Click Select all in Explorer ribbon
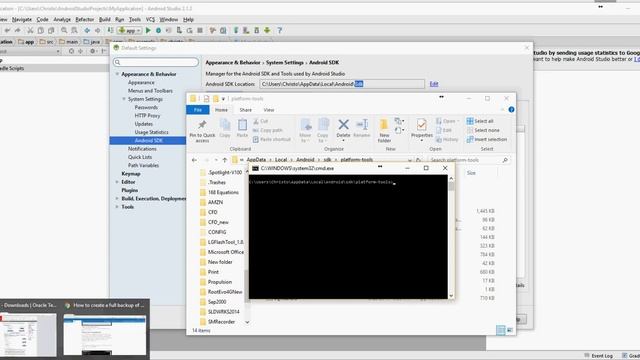Image resolution: width=640 pixels, height=360 pixels. point(480,121)
